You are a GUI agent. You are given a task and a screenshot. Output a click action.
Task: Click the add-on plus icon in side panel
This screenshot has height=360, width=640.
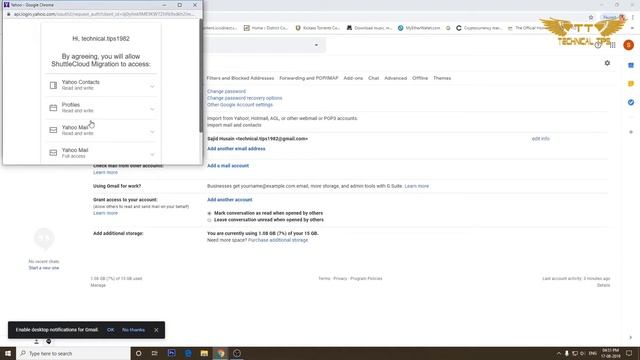tap(631, 132)
